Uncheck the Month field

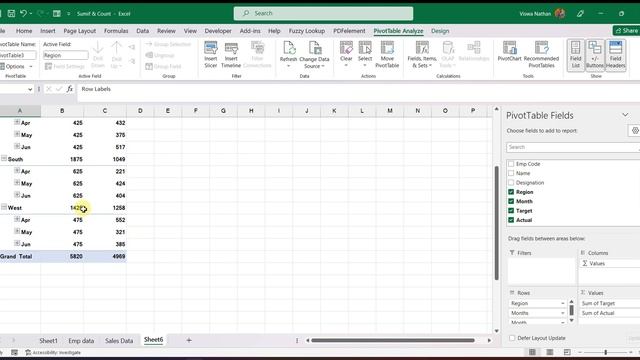(x=511, y=201)
